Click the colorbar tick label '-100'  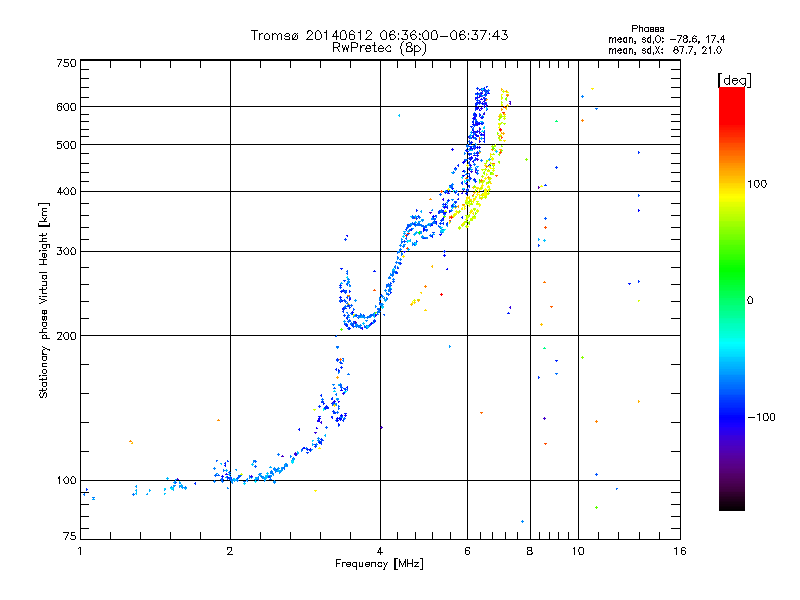(761, 417)
